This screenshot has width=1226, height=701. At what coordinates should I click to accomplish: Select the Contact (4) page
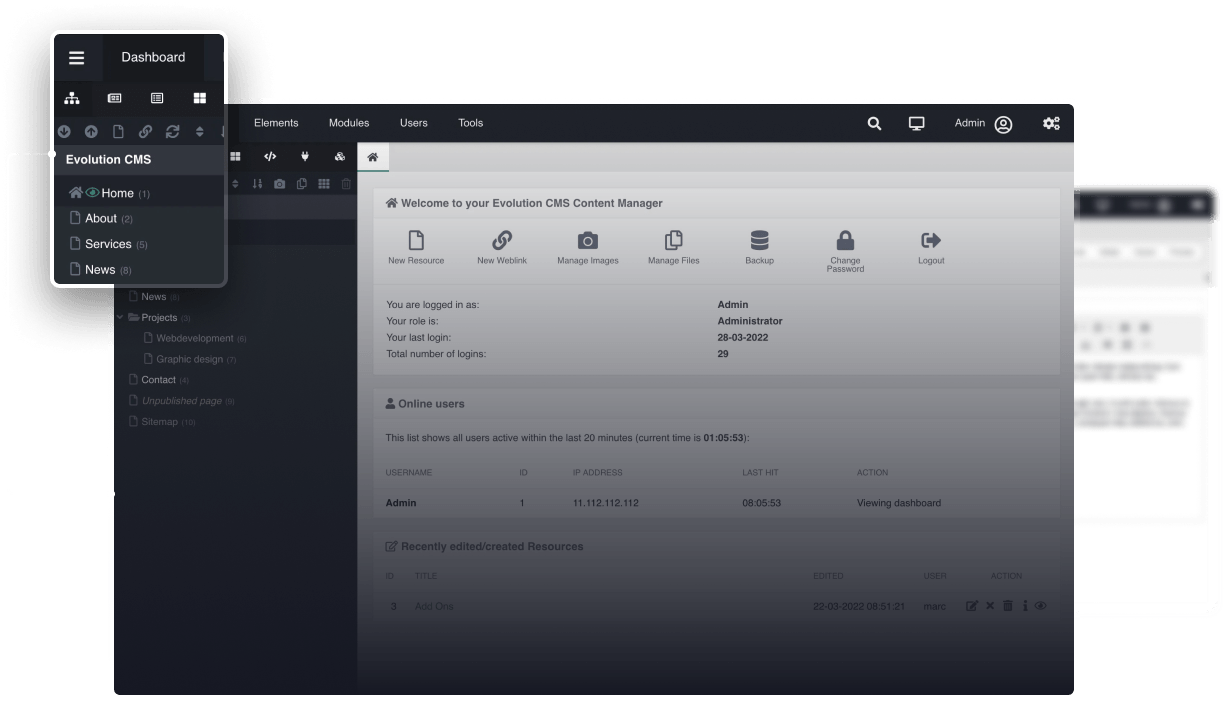pyautogui.click(x=158, y=380)
